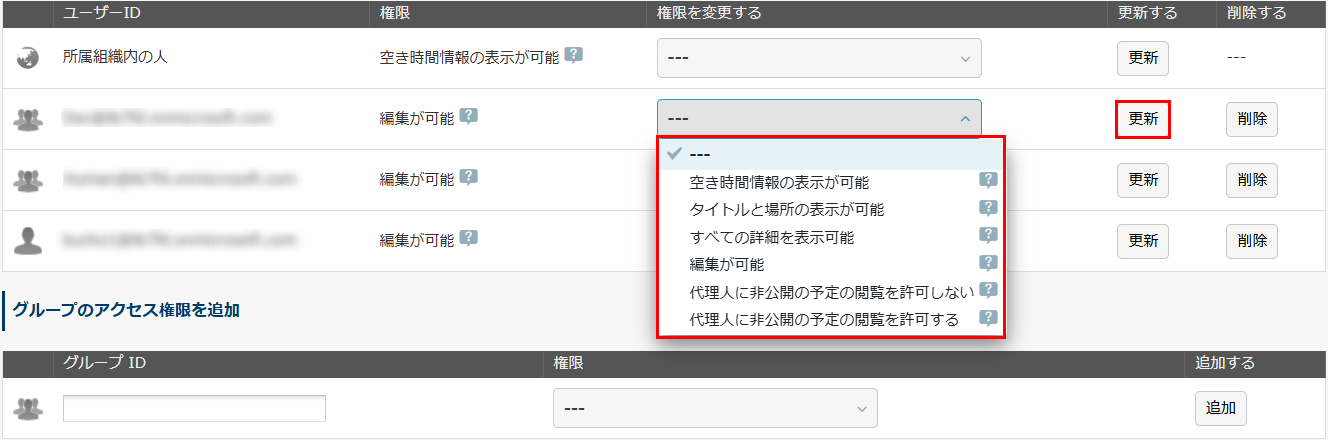
Task: Click the 権限を変更する column header
Action: coord(709,13)
